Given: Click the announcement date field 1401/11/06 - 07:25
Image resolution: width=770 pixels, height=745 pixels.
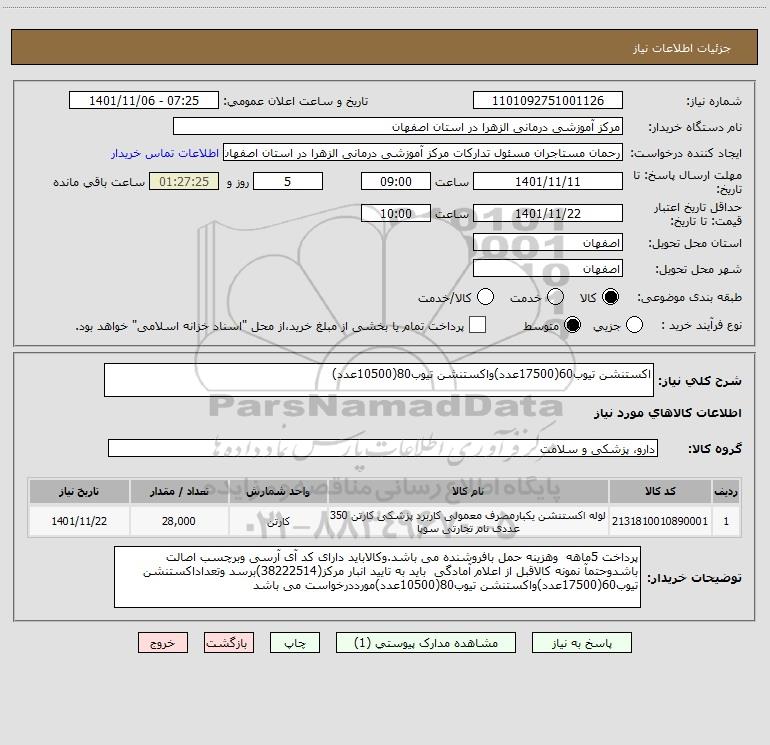Looking at the screenshot, I should 144,101.
